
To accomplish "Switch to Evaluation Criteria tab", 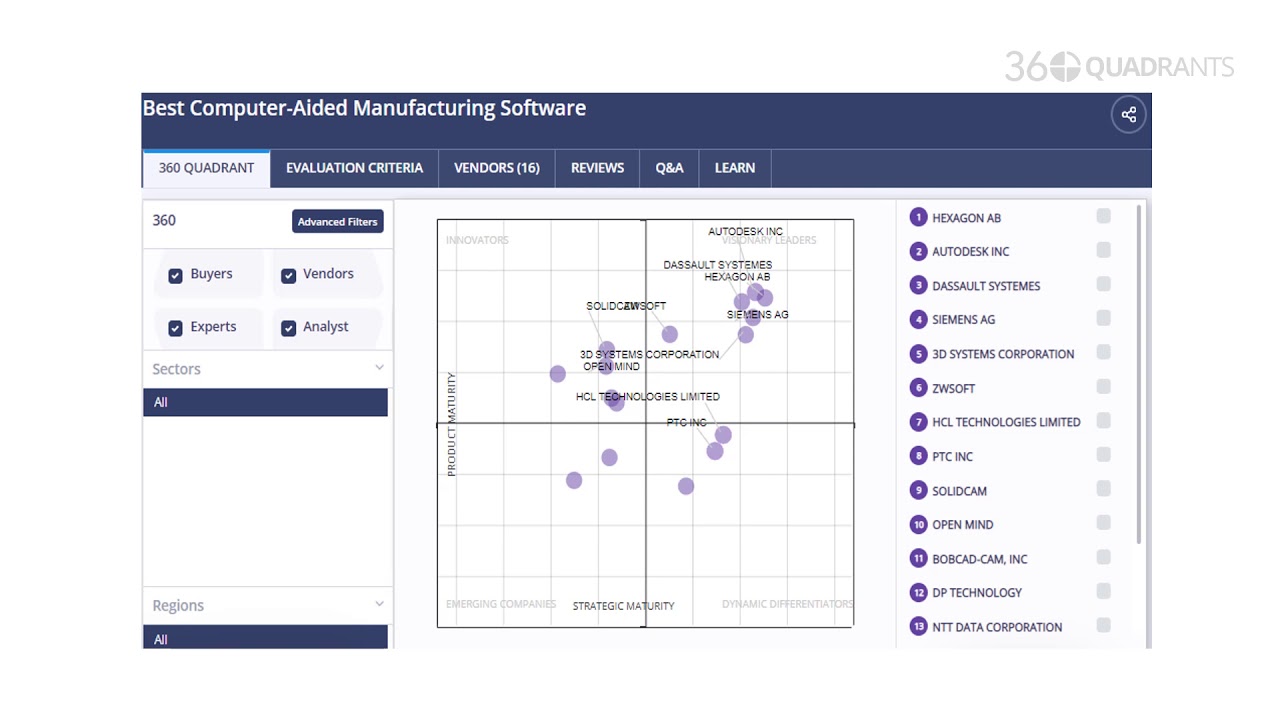I will click(354, 168).
